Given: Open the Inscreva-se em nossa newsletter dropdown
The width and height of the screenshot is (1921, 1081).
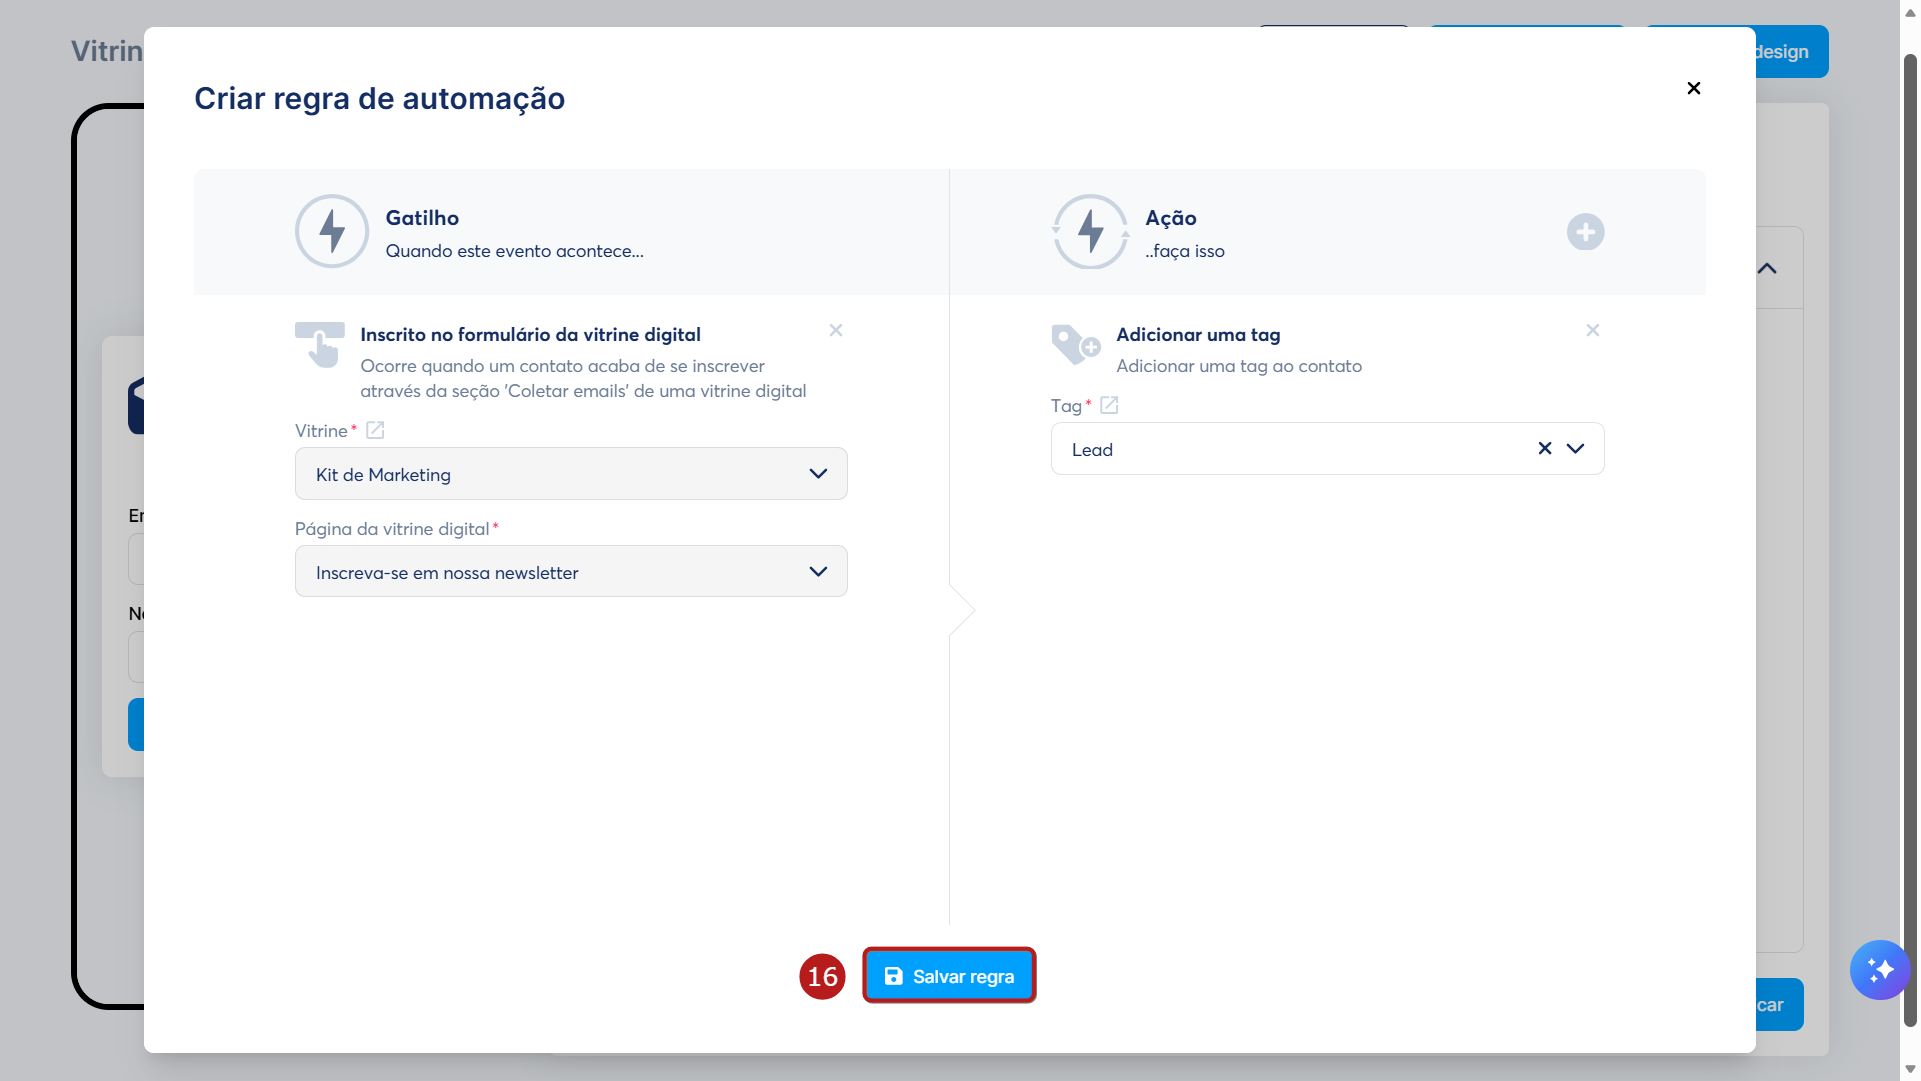Looking at the screenshot, I should tap(571, 572).
